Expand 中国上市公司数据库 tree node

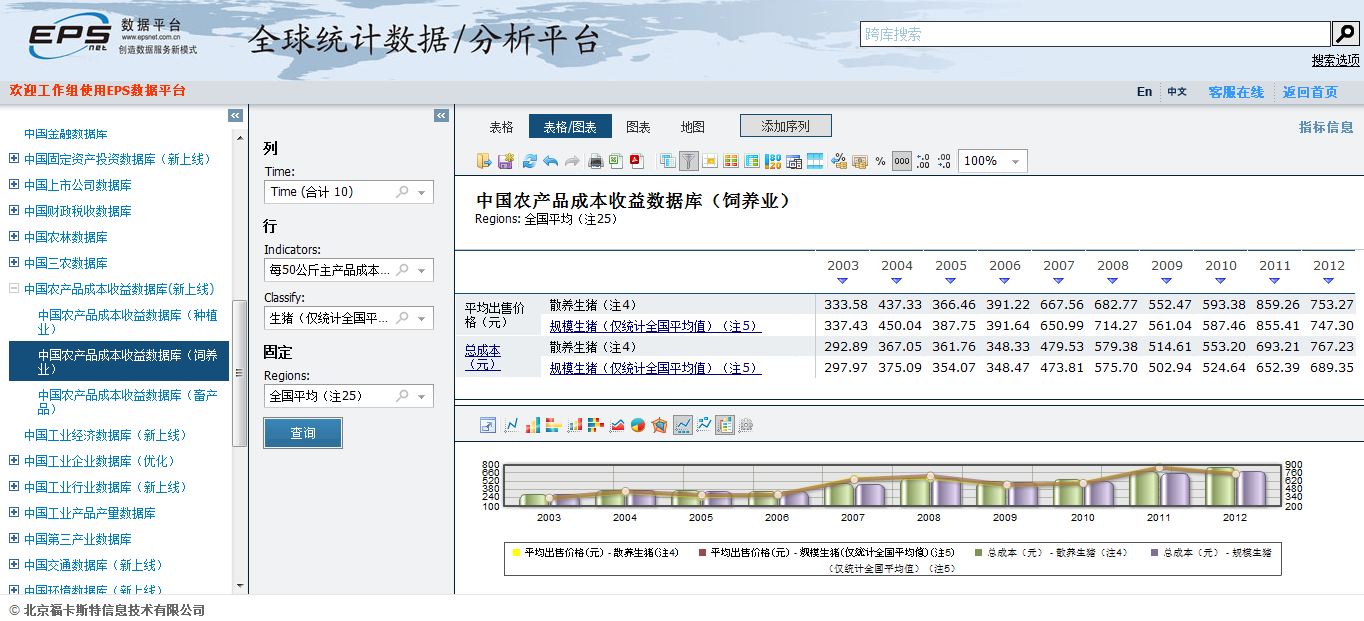13,185
